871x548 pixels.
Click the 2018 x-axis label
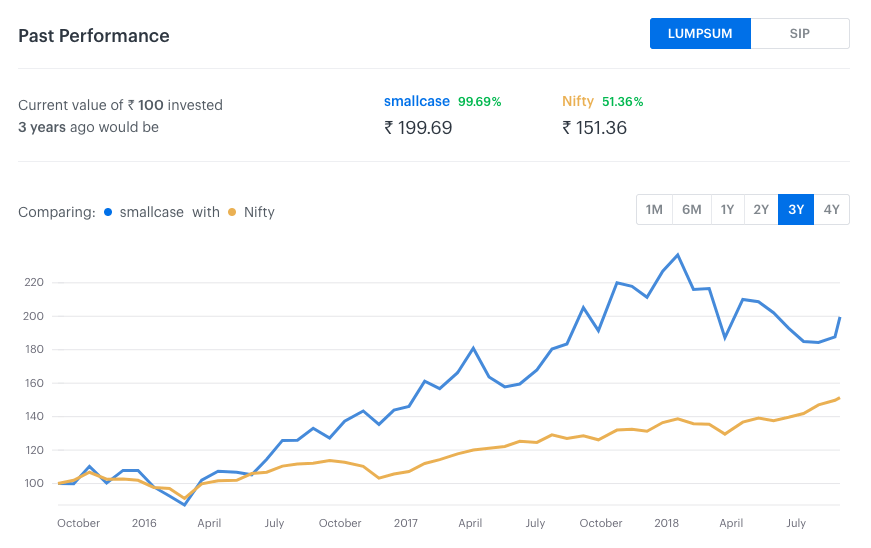pos(667,523)
